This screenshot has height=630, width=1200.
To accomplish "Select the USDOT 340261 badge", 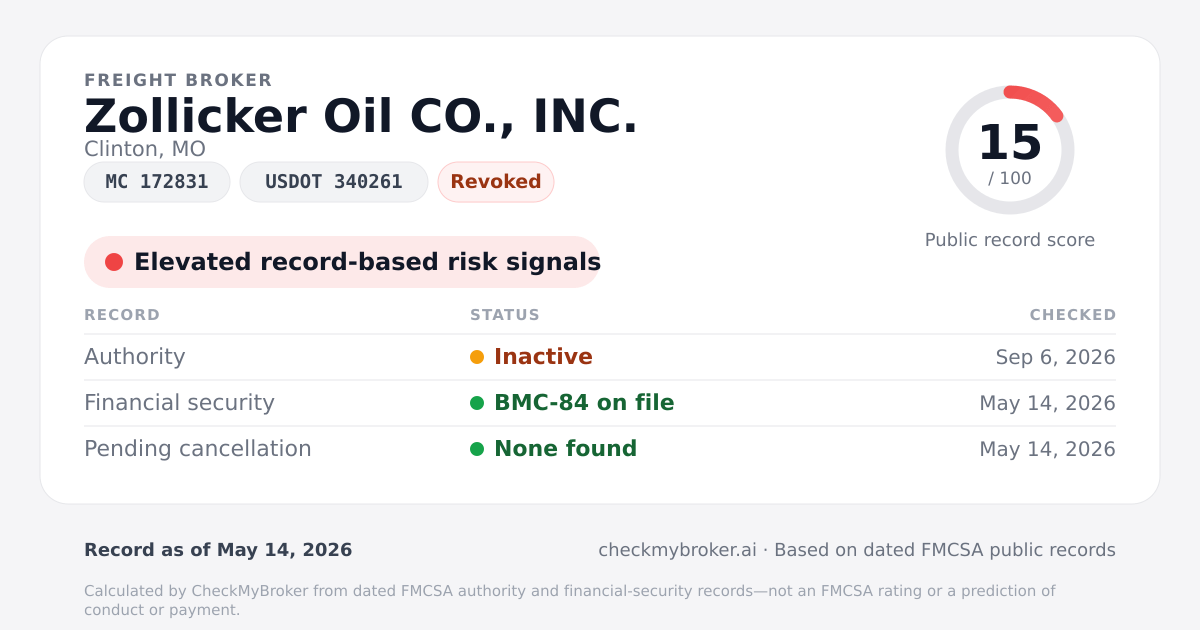I will pos(334,182).
